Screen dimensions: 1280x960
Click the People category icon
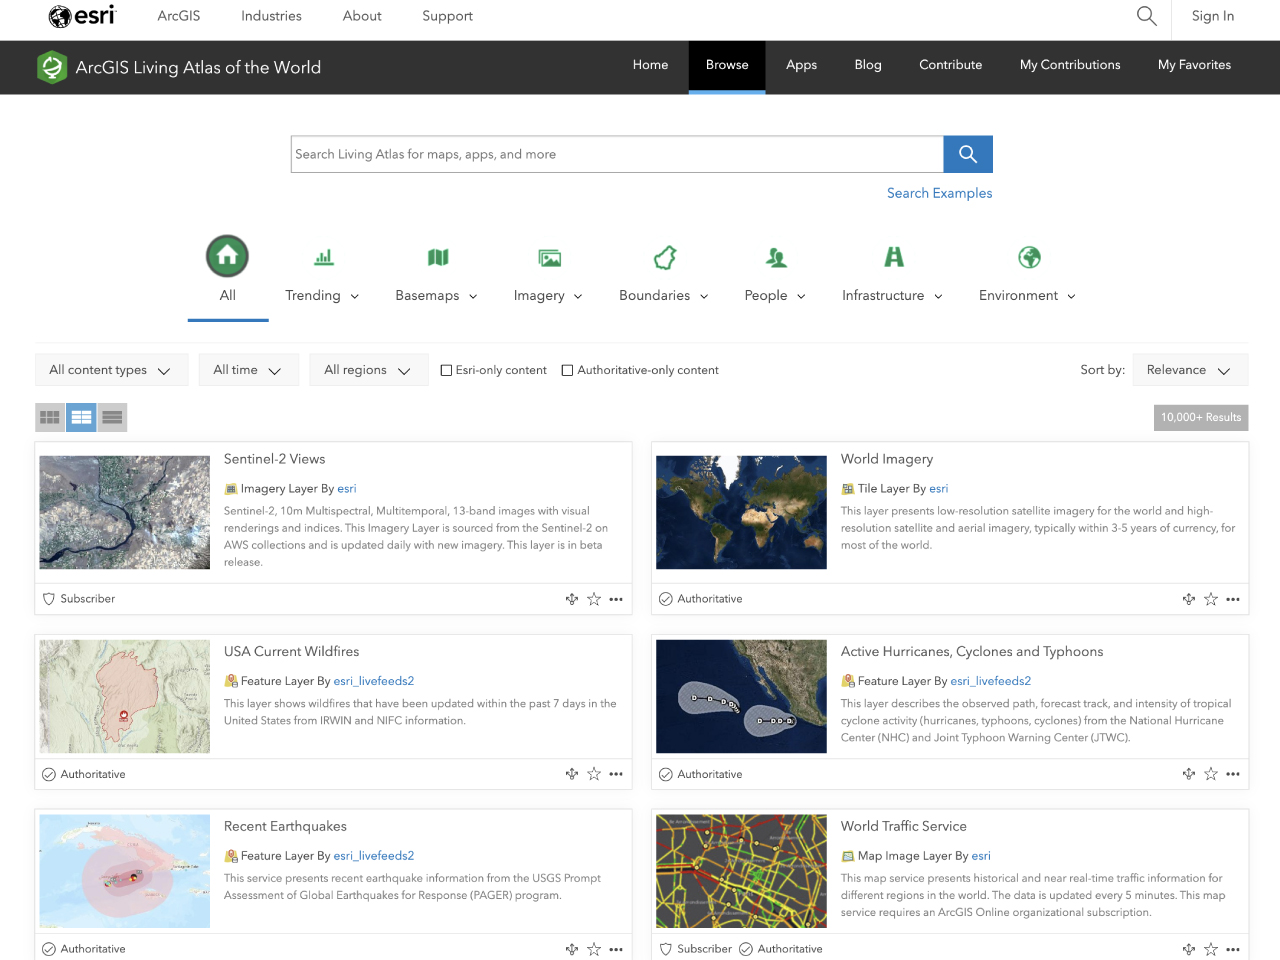[776, 258]
